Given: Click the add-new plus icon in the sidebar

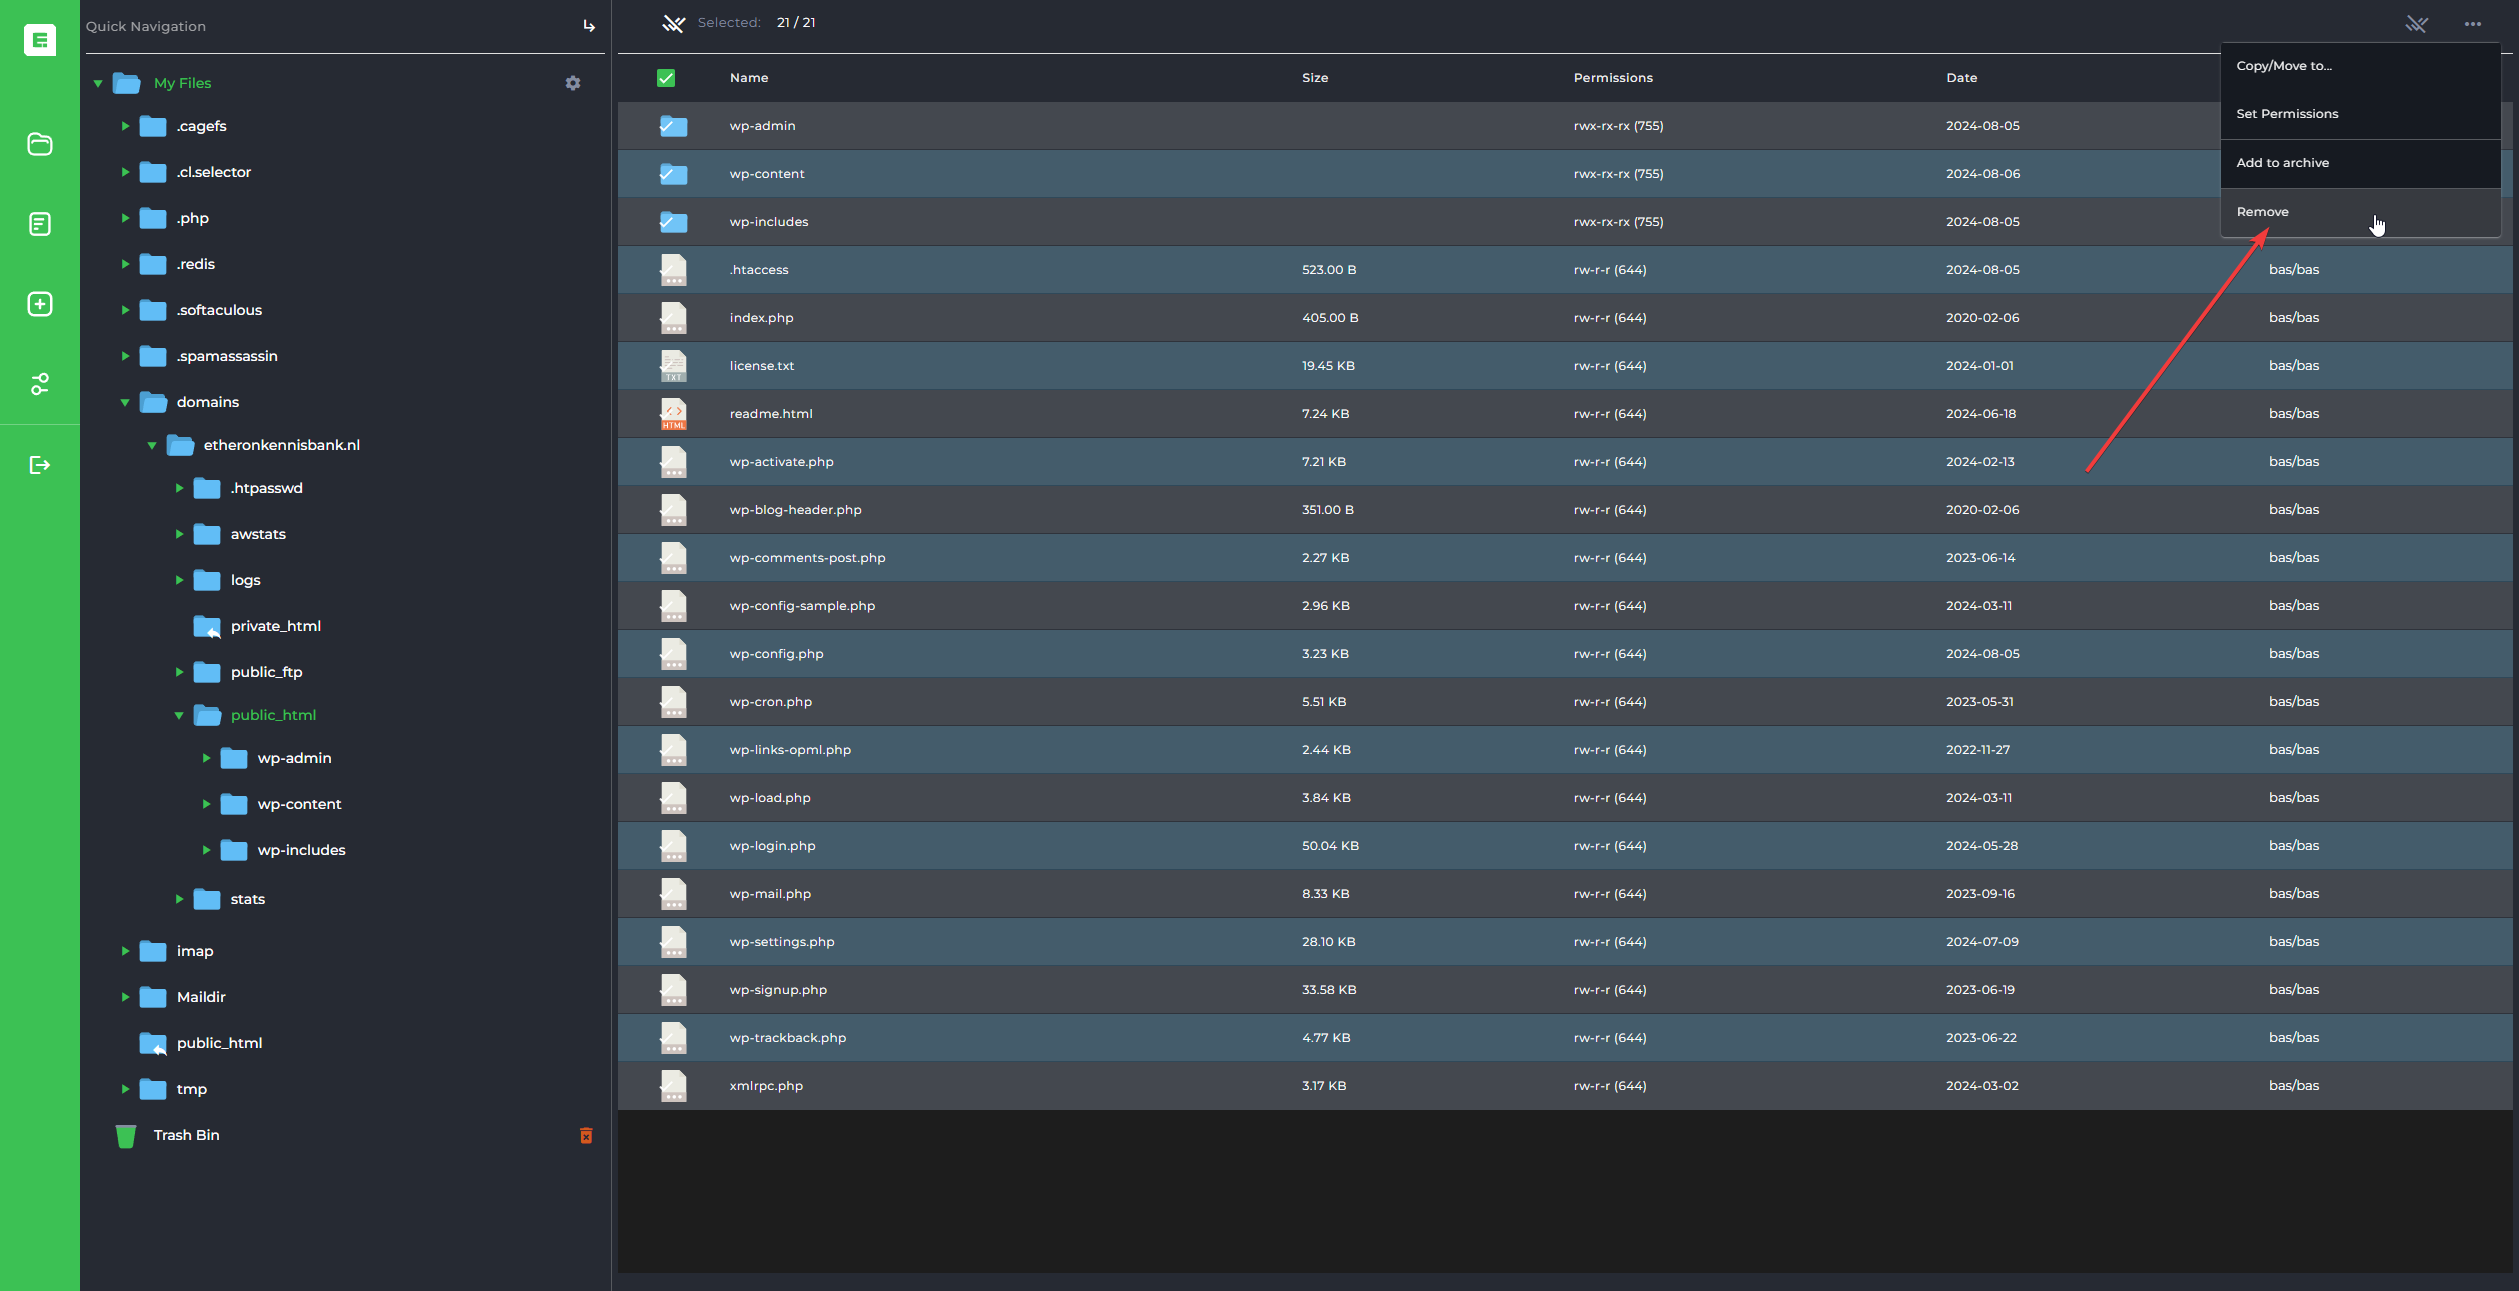Looking at the screenshot, I should [x=40, y=304].
